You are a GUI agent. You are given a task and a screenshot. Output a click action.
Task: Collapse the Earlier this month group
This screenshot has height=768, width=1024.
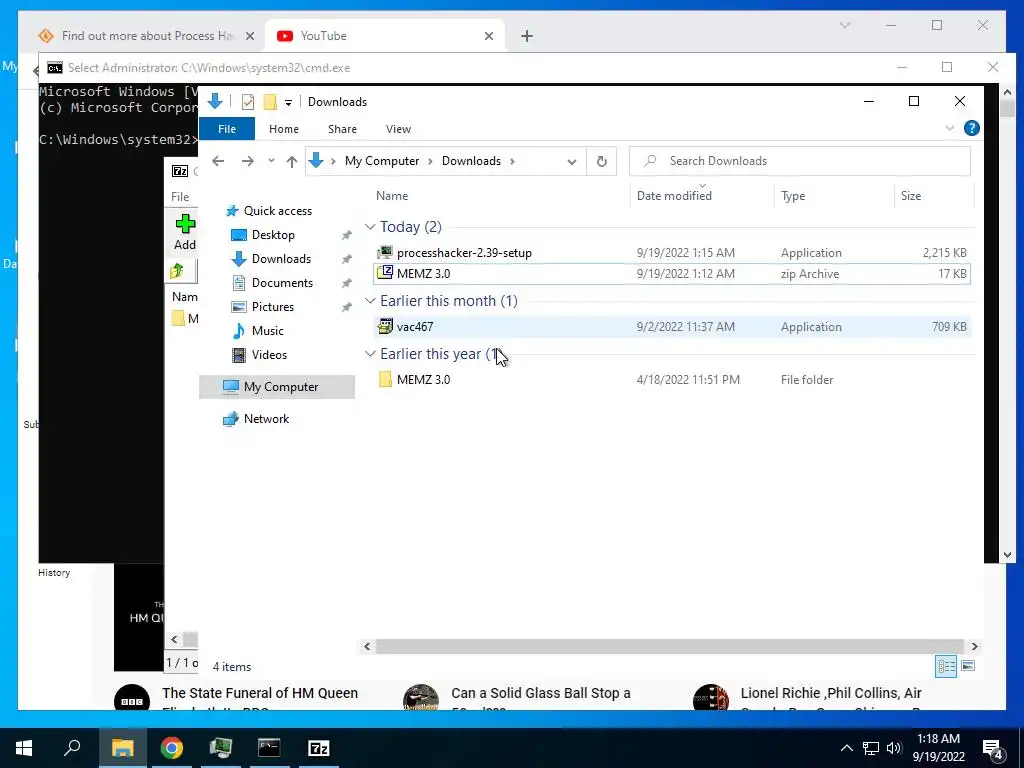pyautogui.click(x=370, y=300)
